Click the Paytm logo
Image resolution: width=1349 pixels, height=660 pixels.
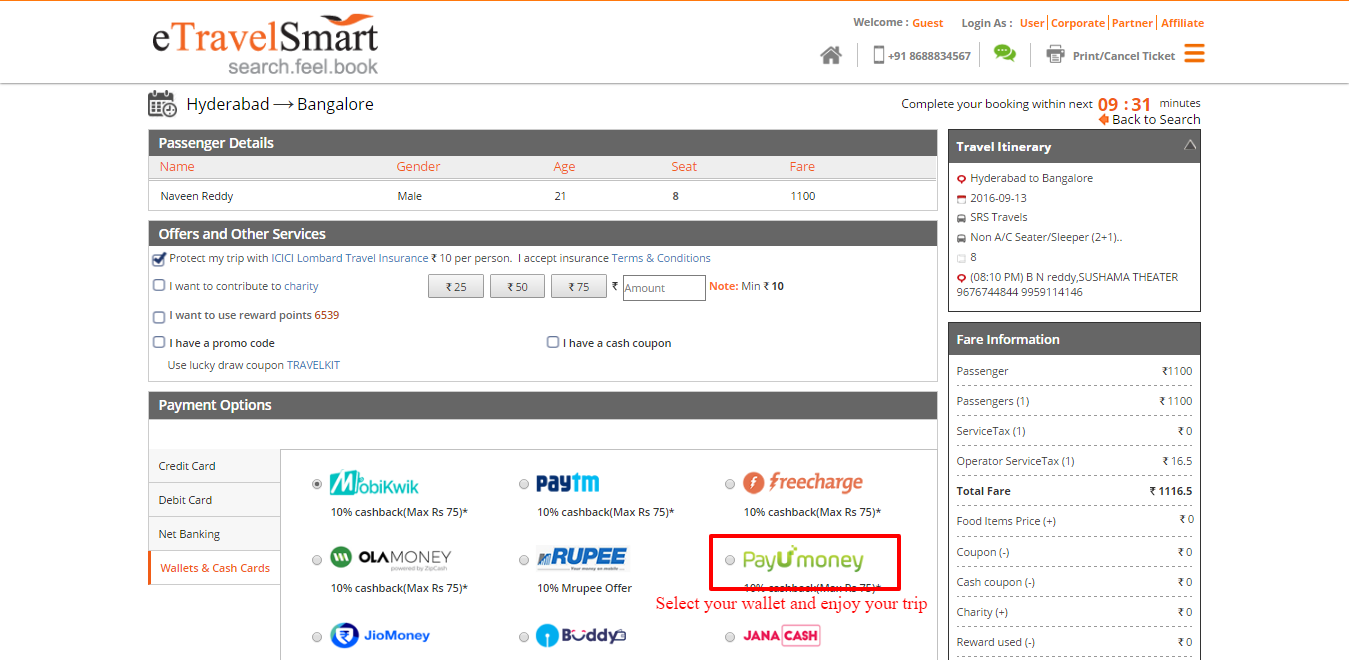tap(568, 484)
